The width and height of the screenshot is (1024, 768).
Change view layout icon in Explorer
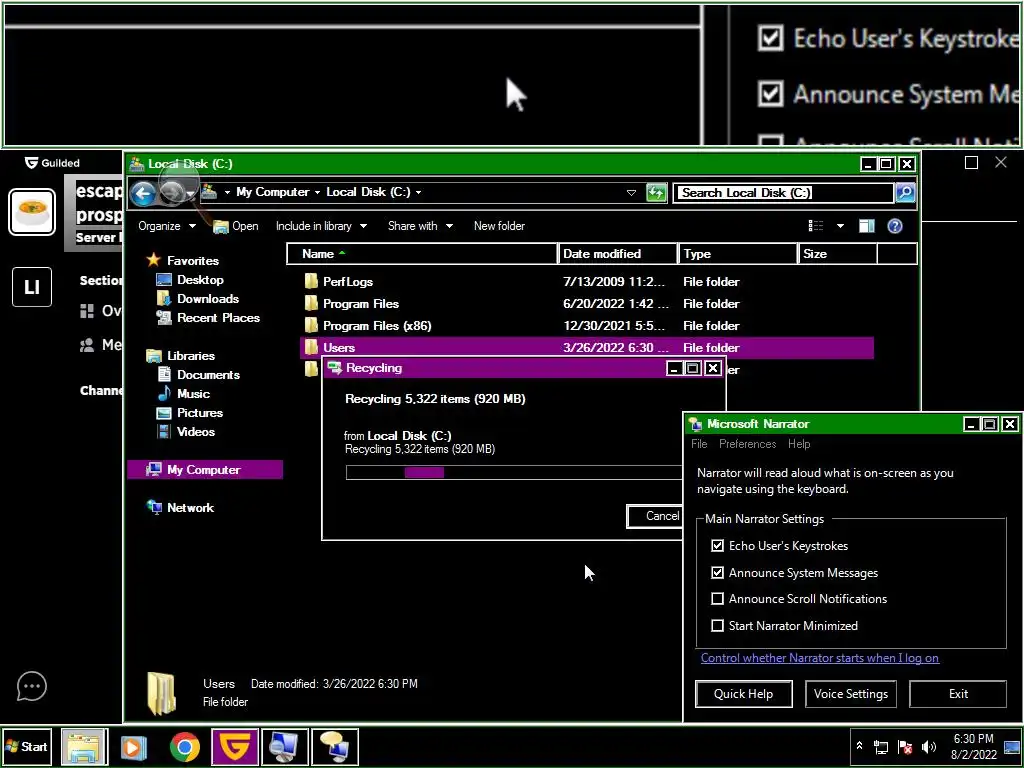pos(816,226)
